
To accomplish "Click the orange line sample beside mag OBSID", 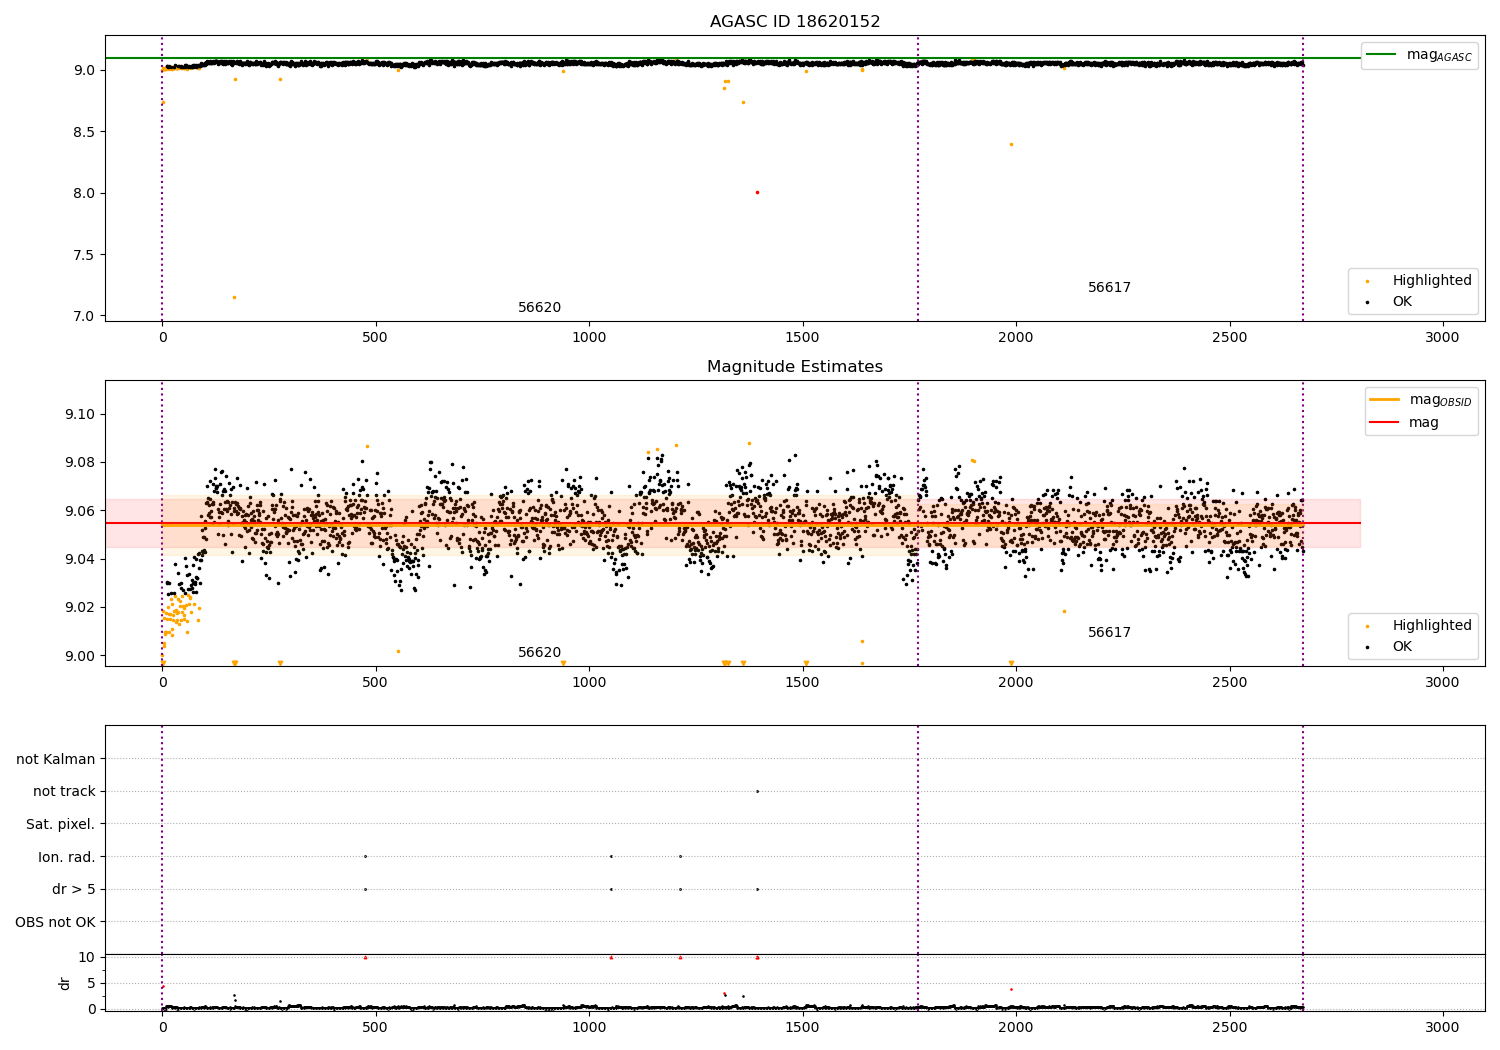I will pyautogui.click(x=1385, y=400).
